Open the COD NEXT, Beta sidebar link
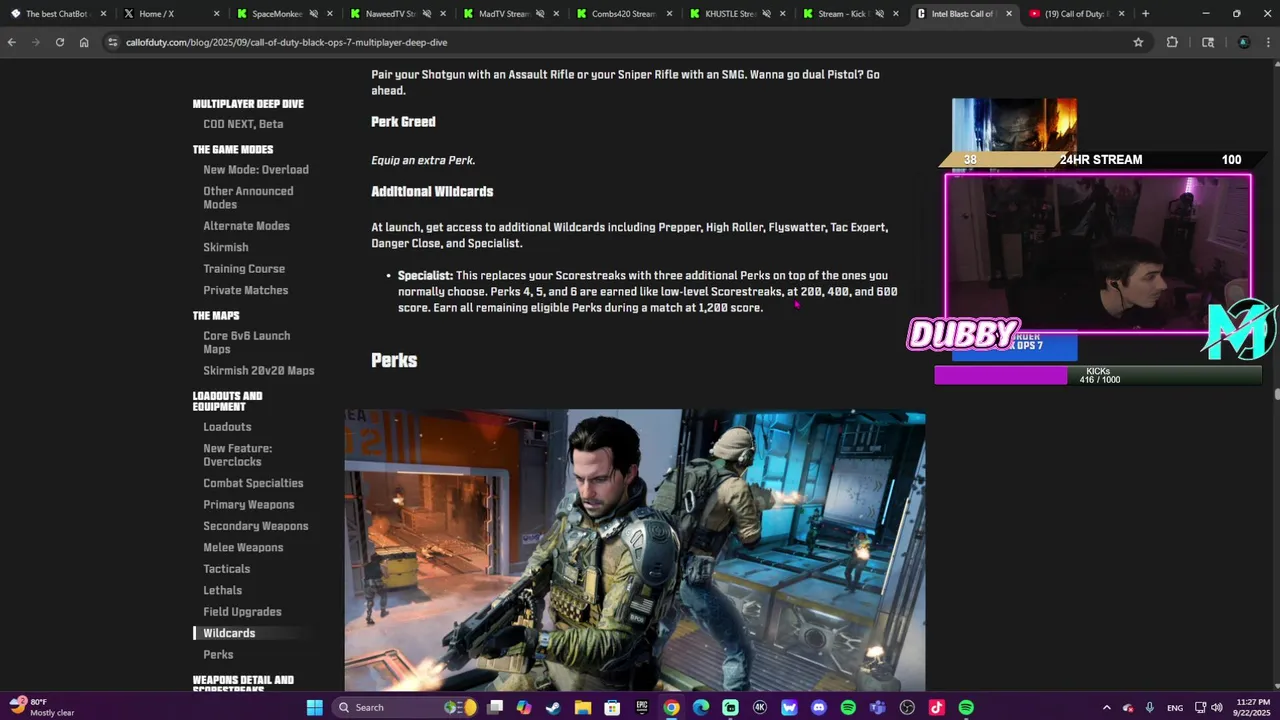1280x720 pixels. (243, 124)
